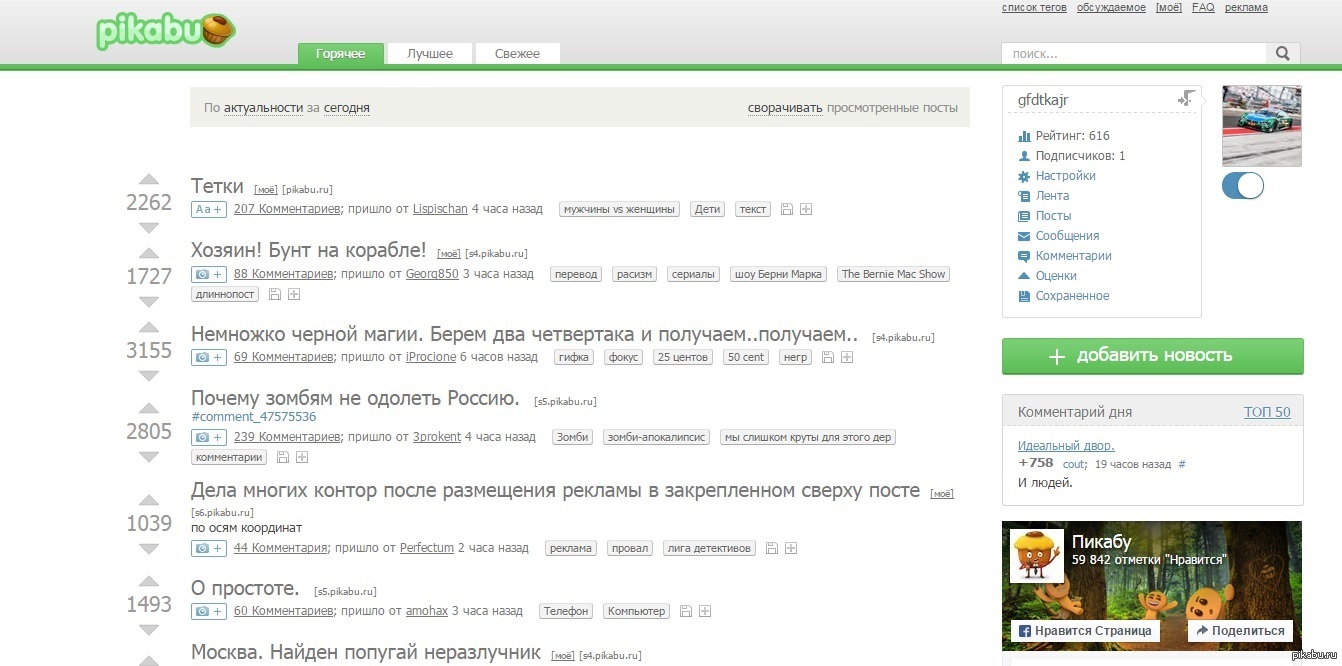
Task: Click the logout icon beside username gfdtkajr
Action: click(x=1186, y=98)
